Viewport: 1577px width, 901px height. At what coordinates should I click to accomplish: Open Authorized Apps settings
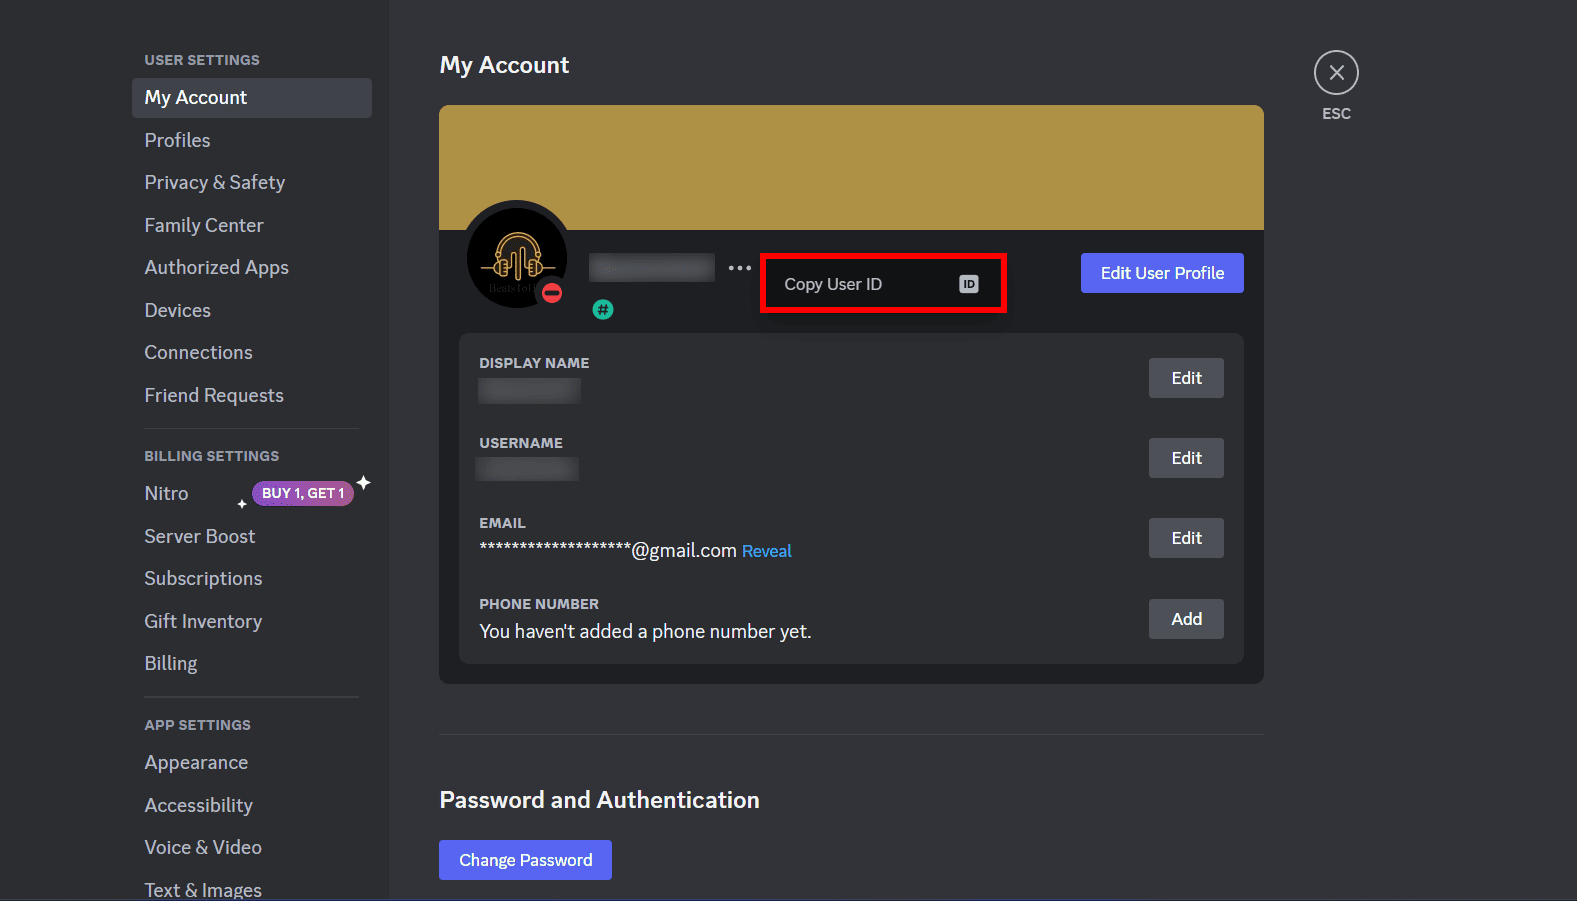click(252, 268)
